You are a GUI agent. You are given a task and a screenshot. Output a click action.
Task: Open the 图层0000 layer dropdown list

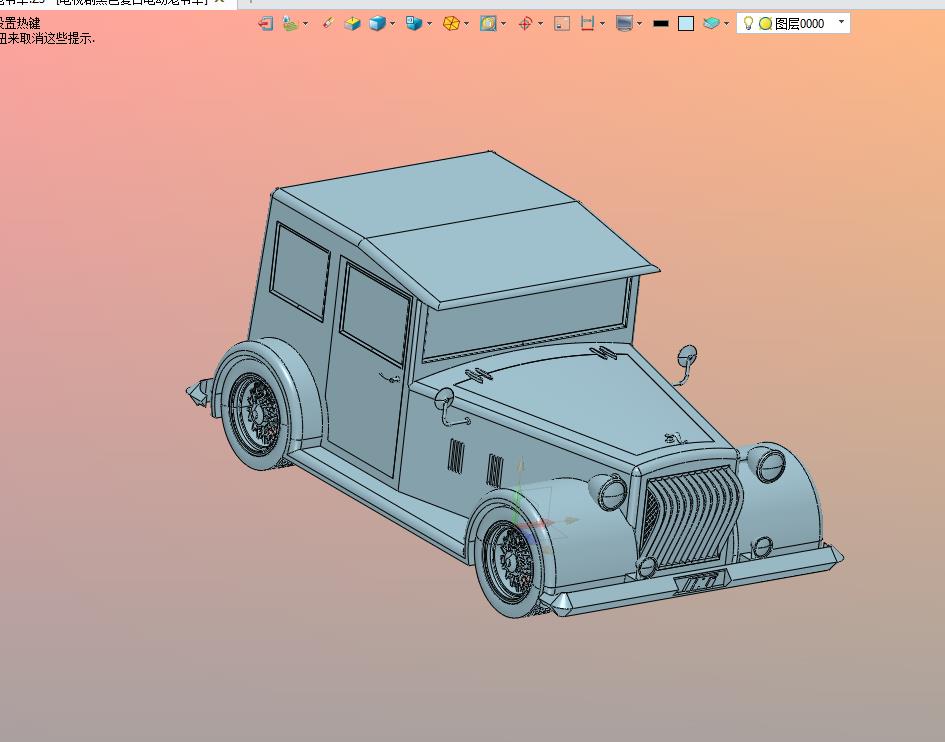click(x=842, y=22)
